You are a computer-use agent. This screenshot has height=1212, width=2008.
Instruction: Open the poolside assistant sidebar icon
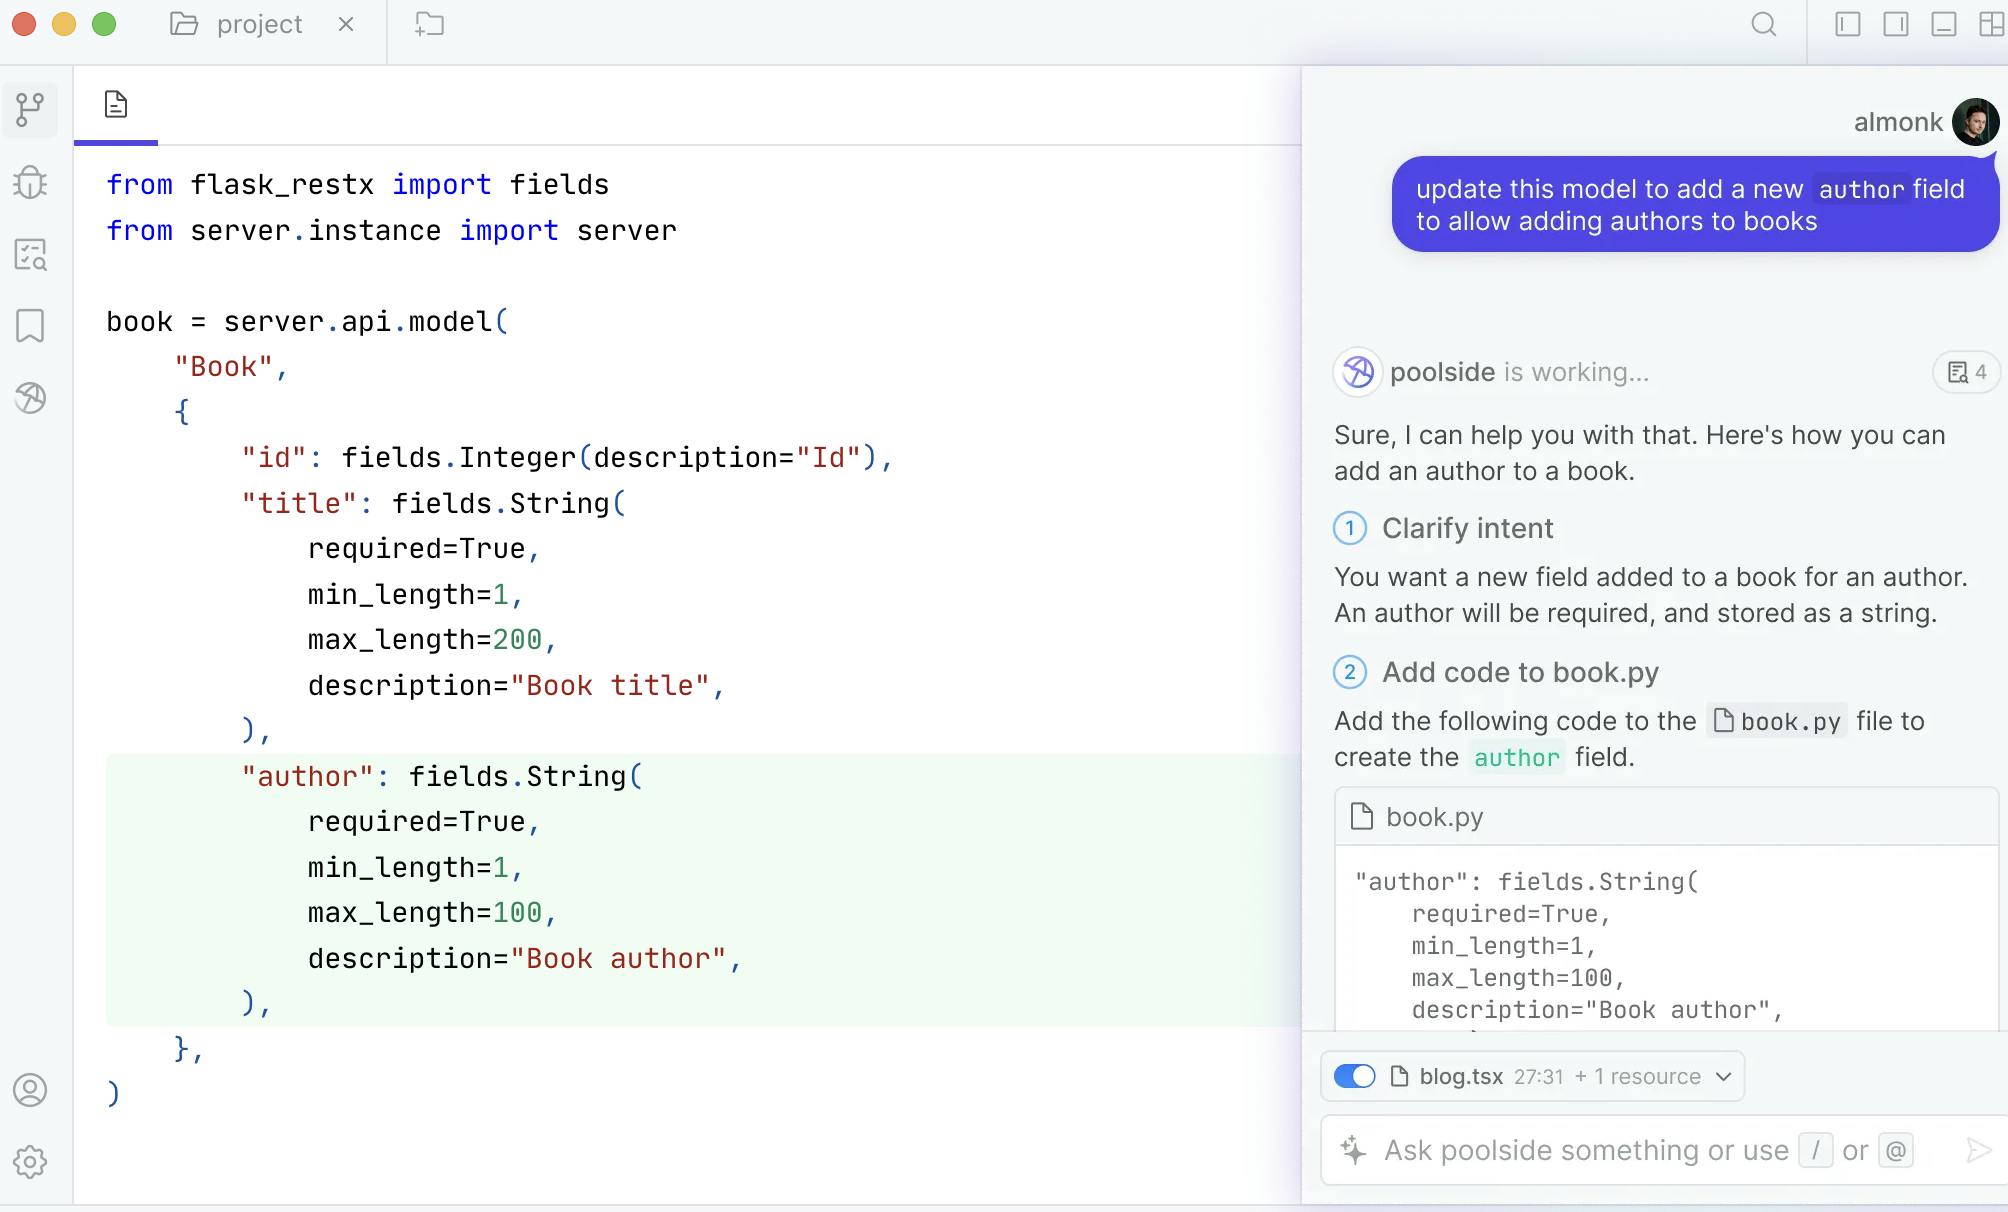point(31,398)
